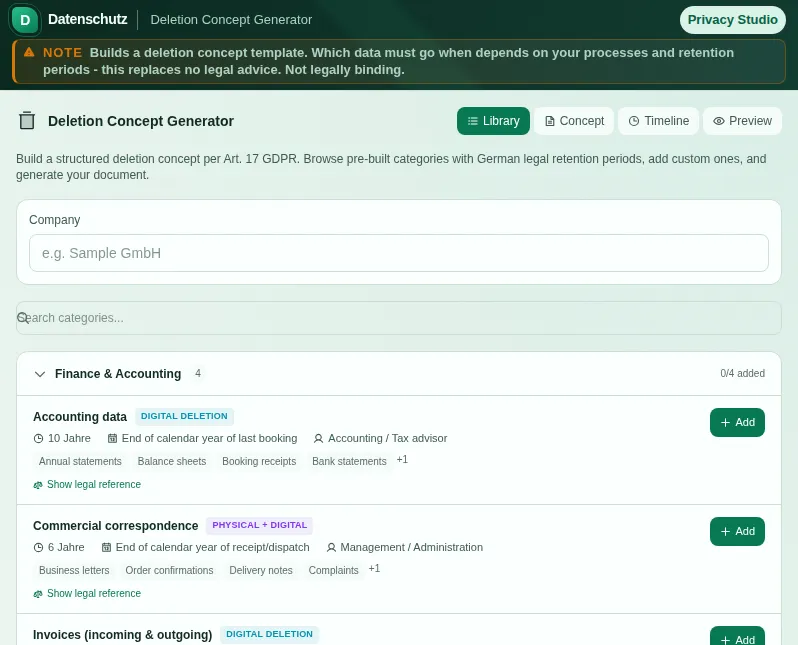Switch to the Preview tab

742,121
